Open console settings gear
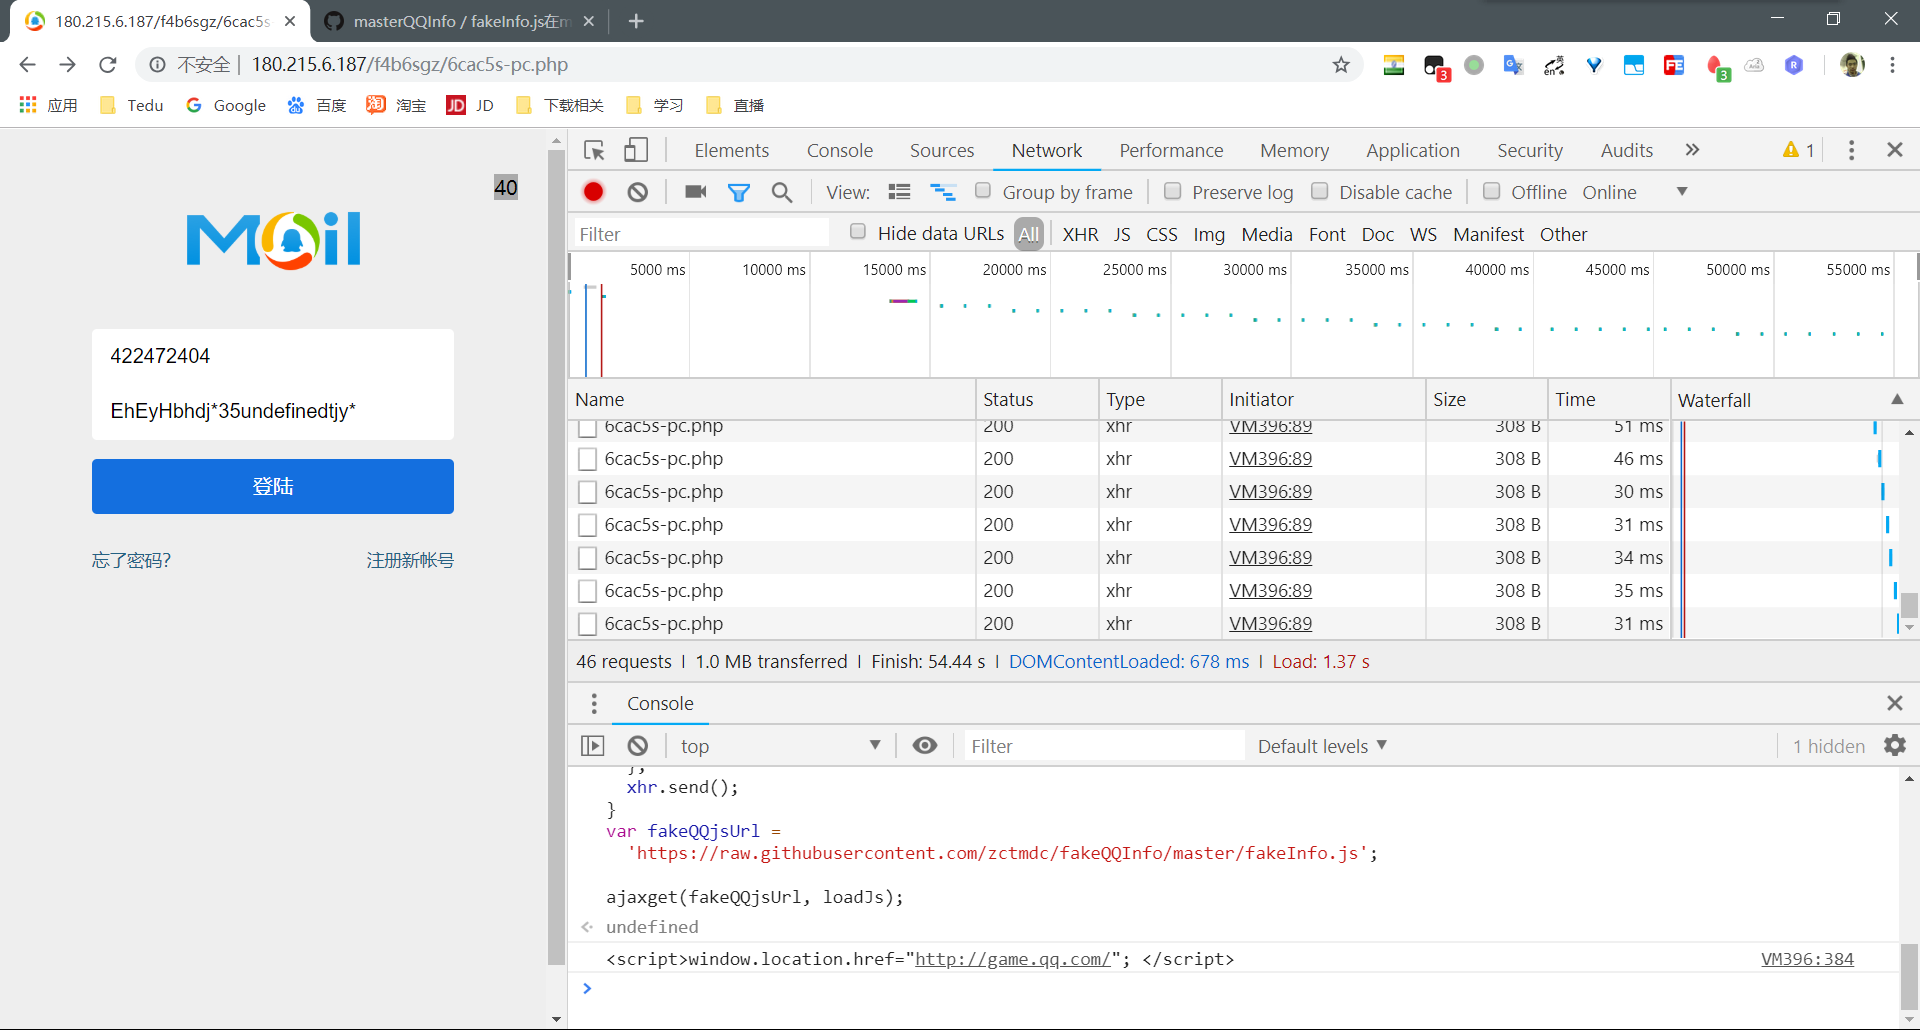 tap(1895, 746)
